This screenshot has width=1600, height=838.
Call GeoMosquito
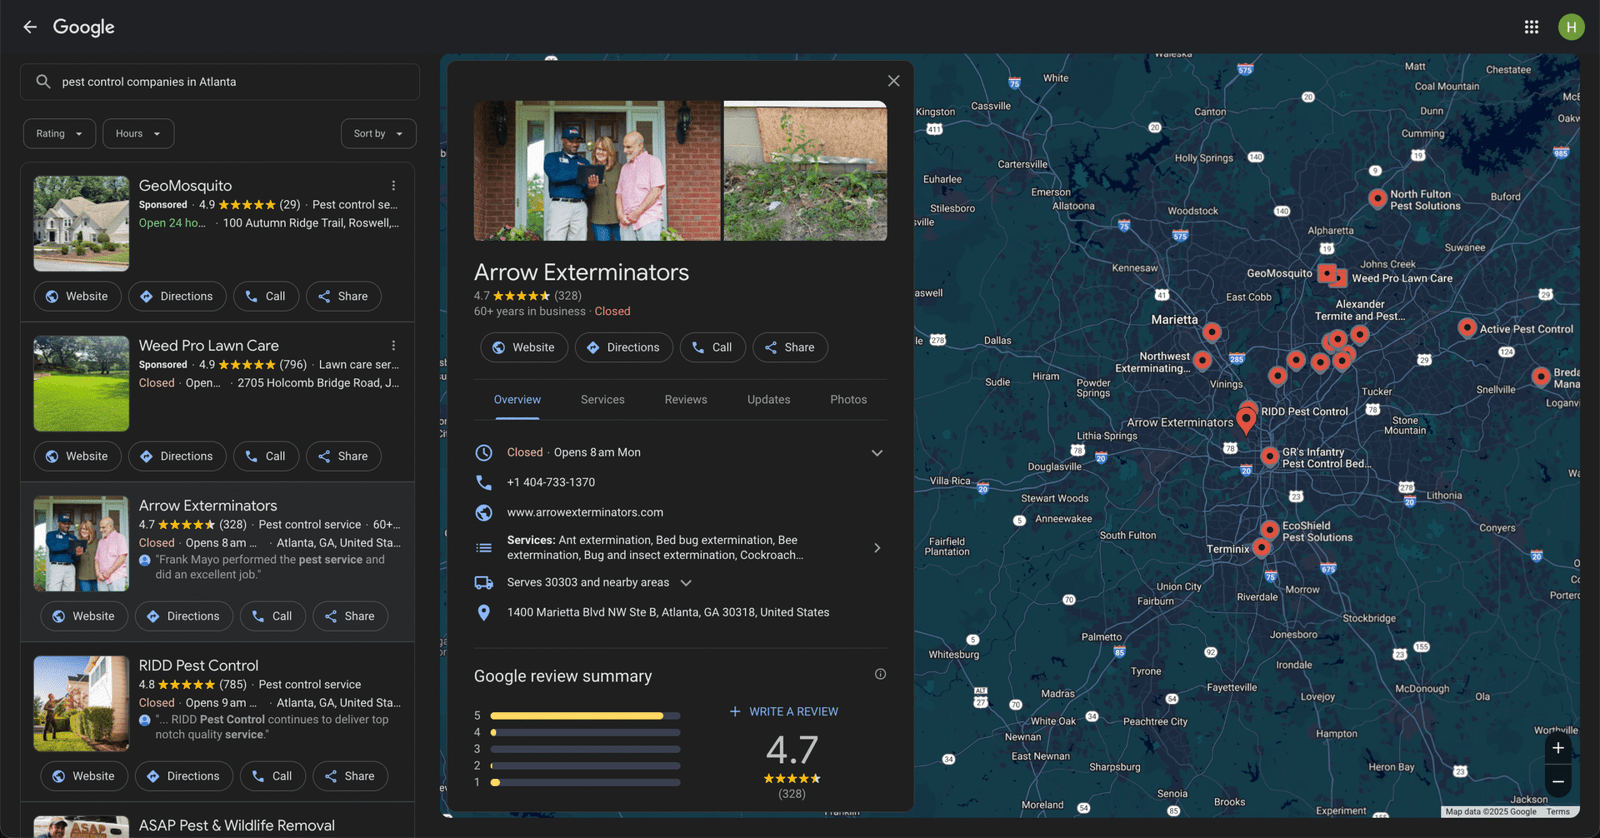click(x=266, y=296)
